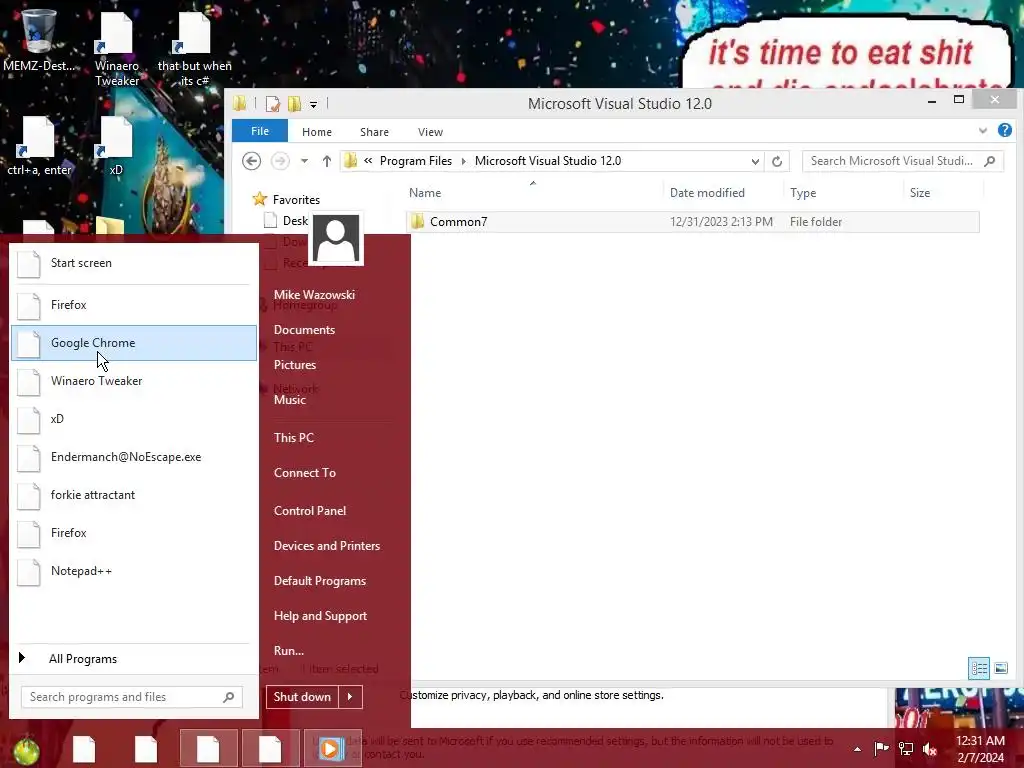Image resolution: width=1024 pixels, height=768 pixels.
Task: Click muted volume tray icon
Action: click(929, 749)
